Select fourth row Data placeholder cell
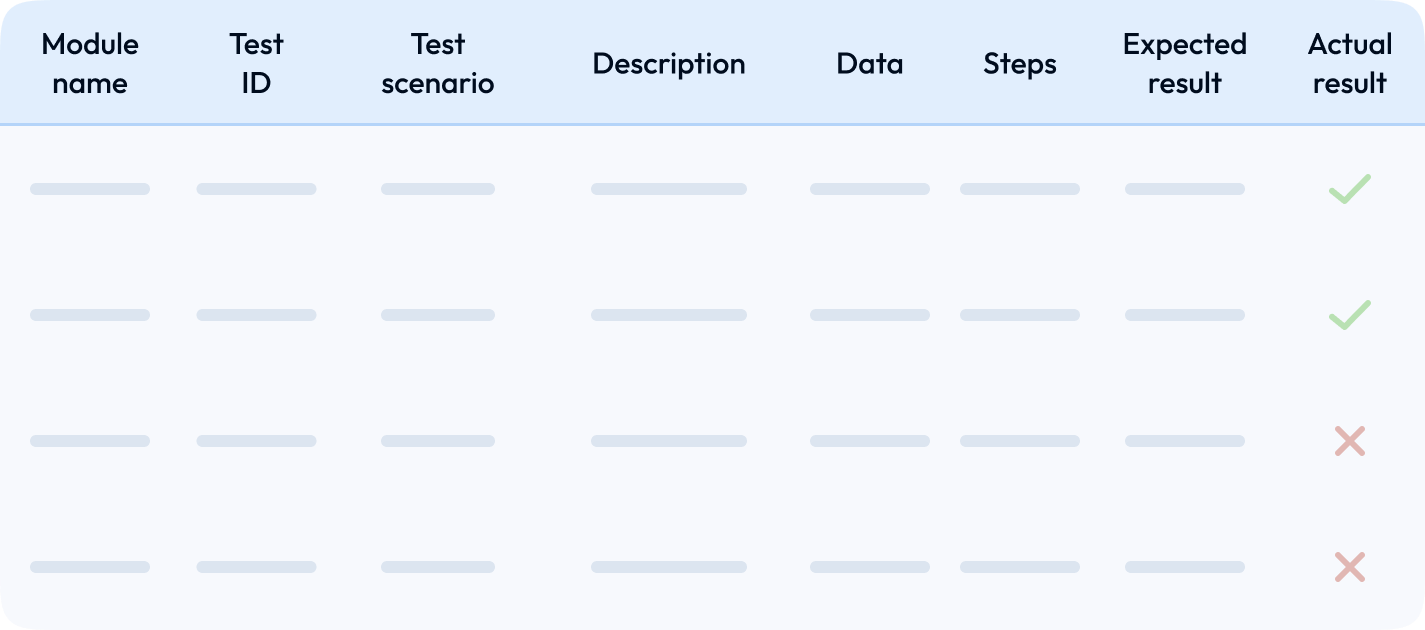The height and width of the screenshot is (630, 1425). [x=869, y=567]
